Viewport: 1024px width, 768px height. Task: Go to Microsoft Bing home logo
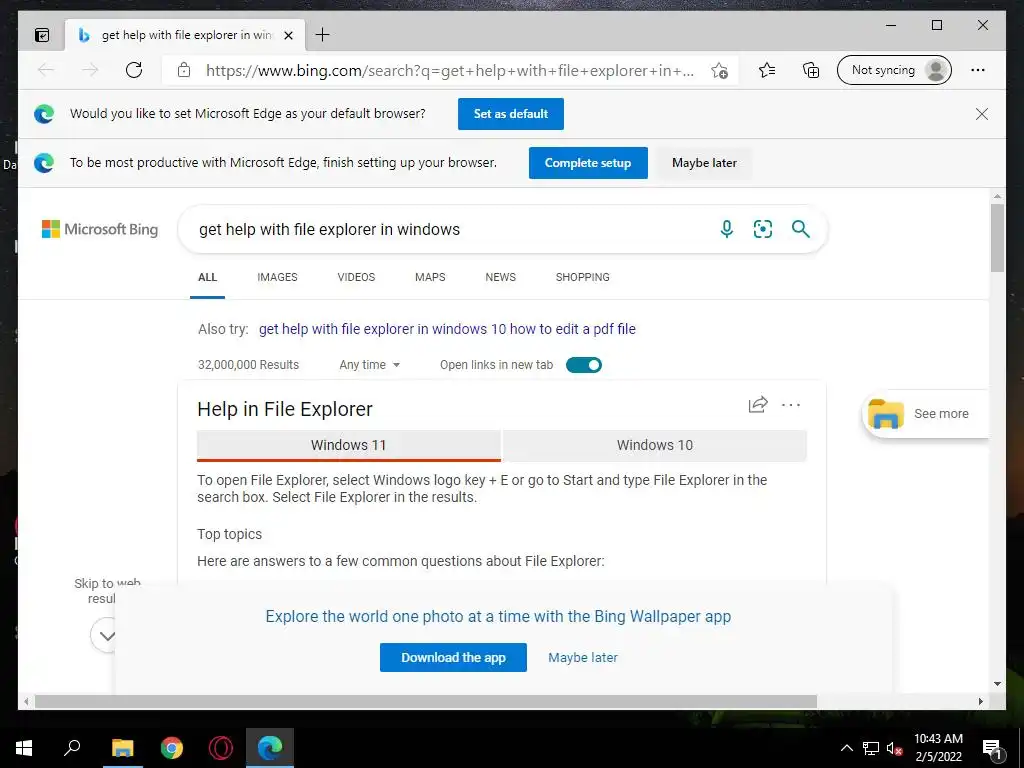pos(100,229)
